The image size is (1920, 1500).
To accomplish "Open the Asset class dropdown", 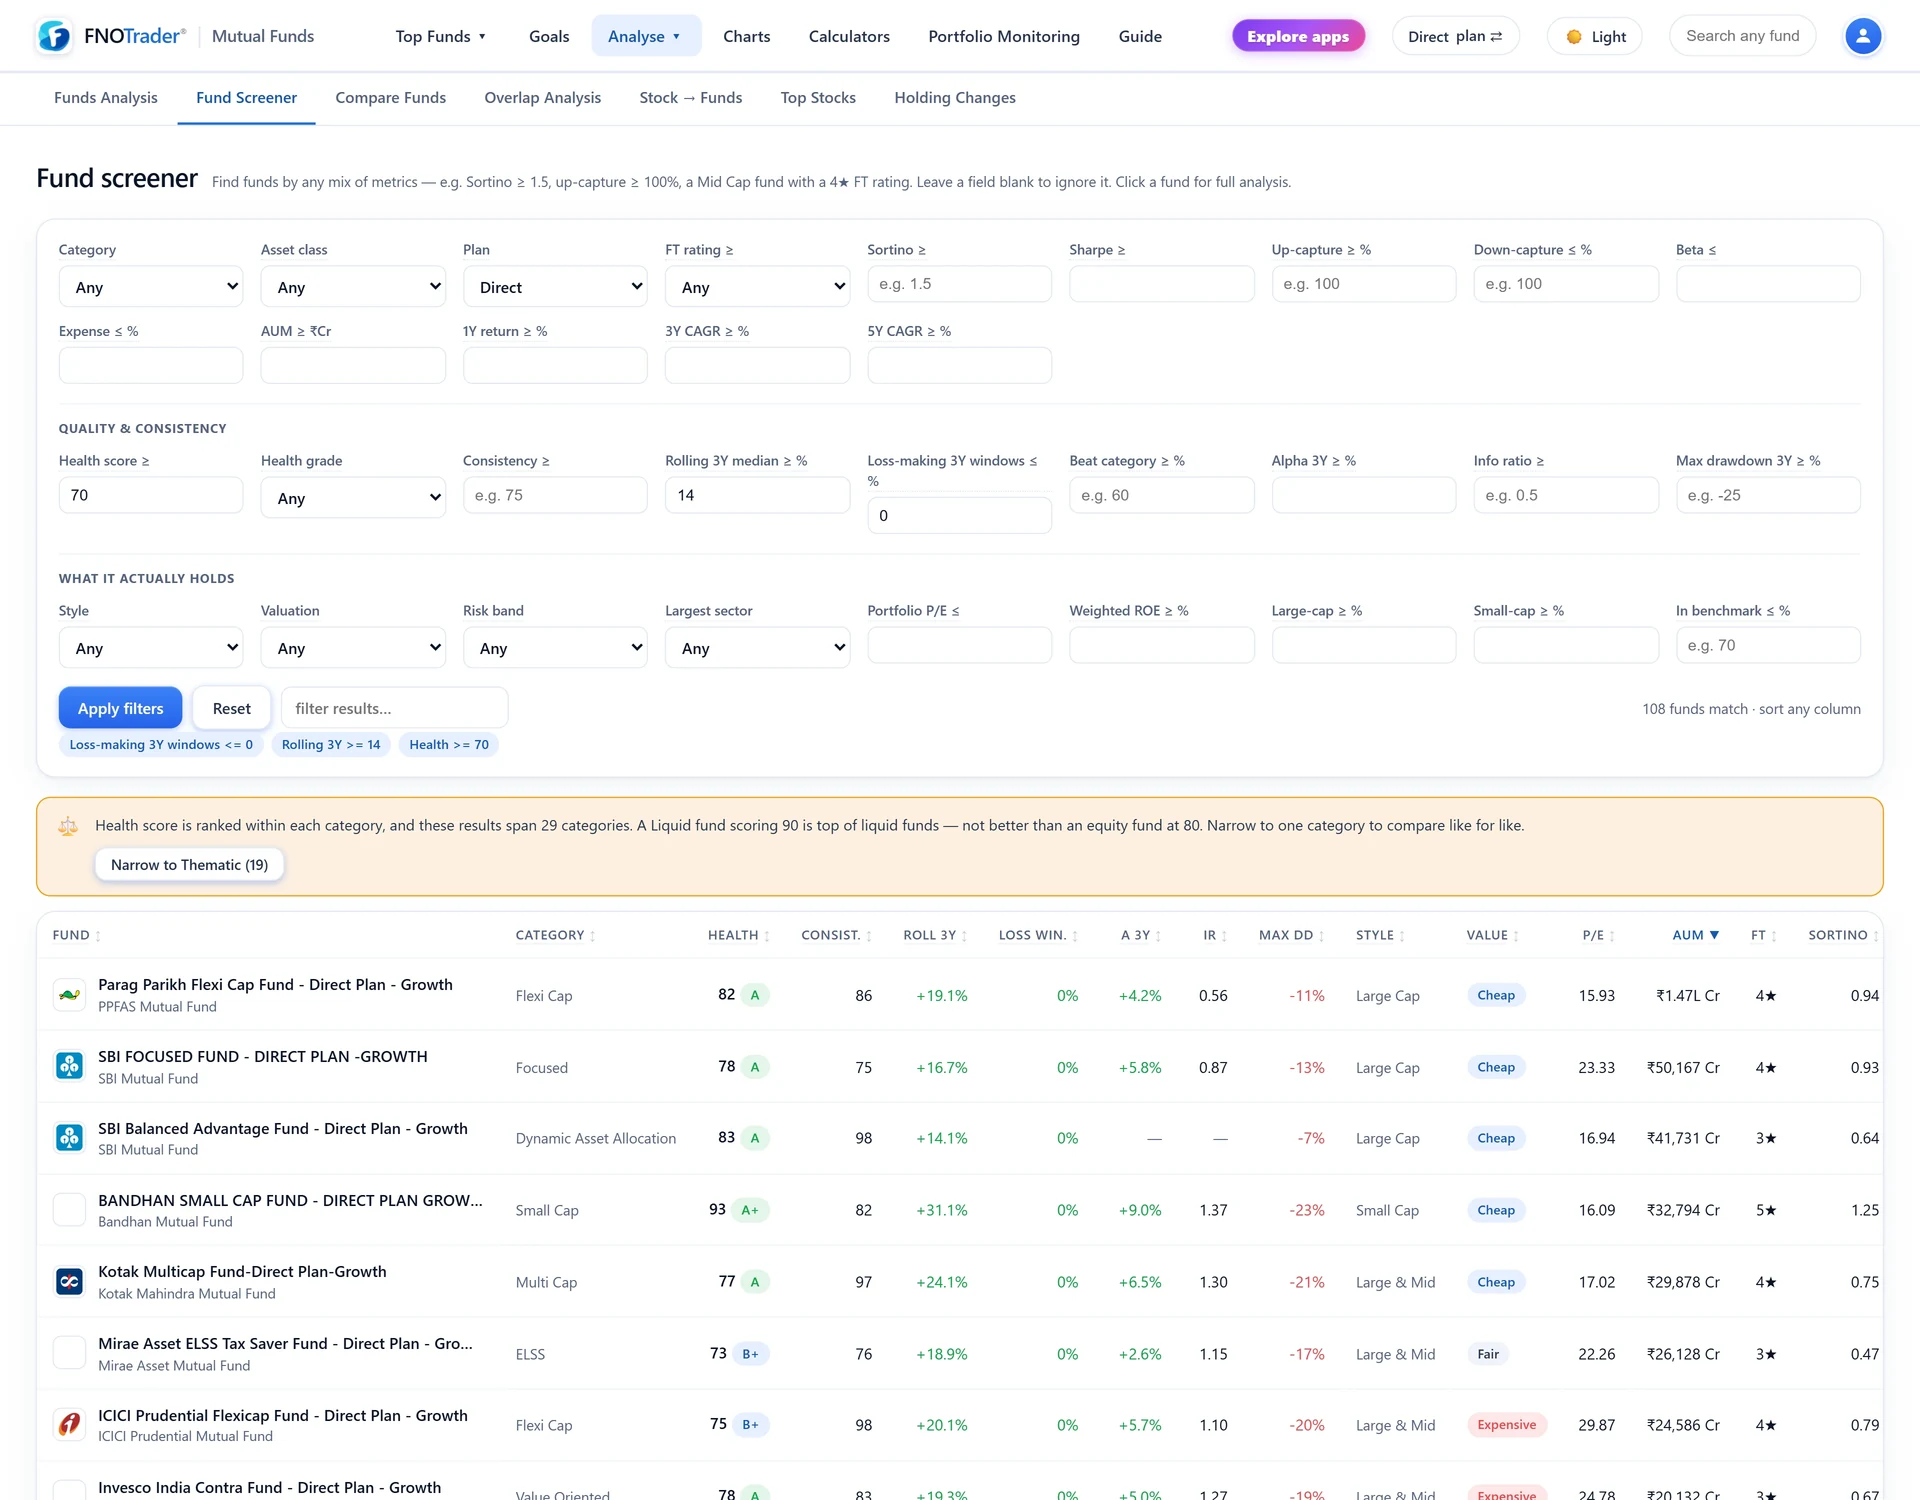I will pyautogui.click(x=353, y=287).
